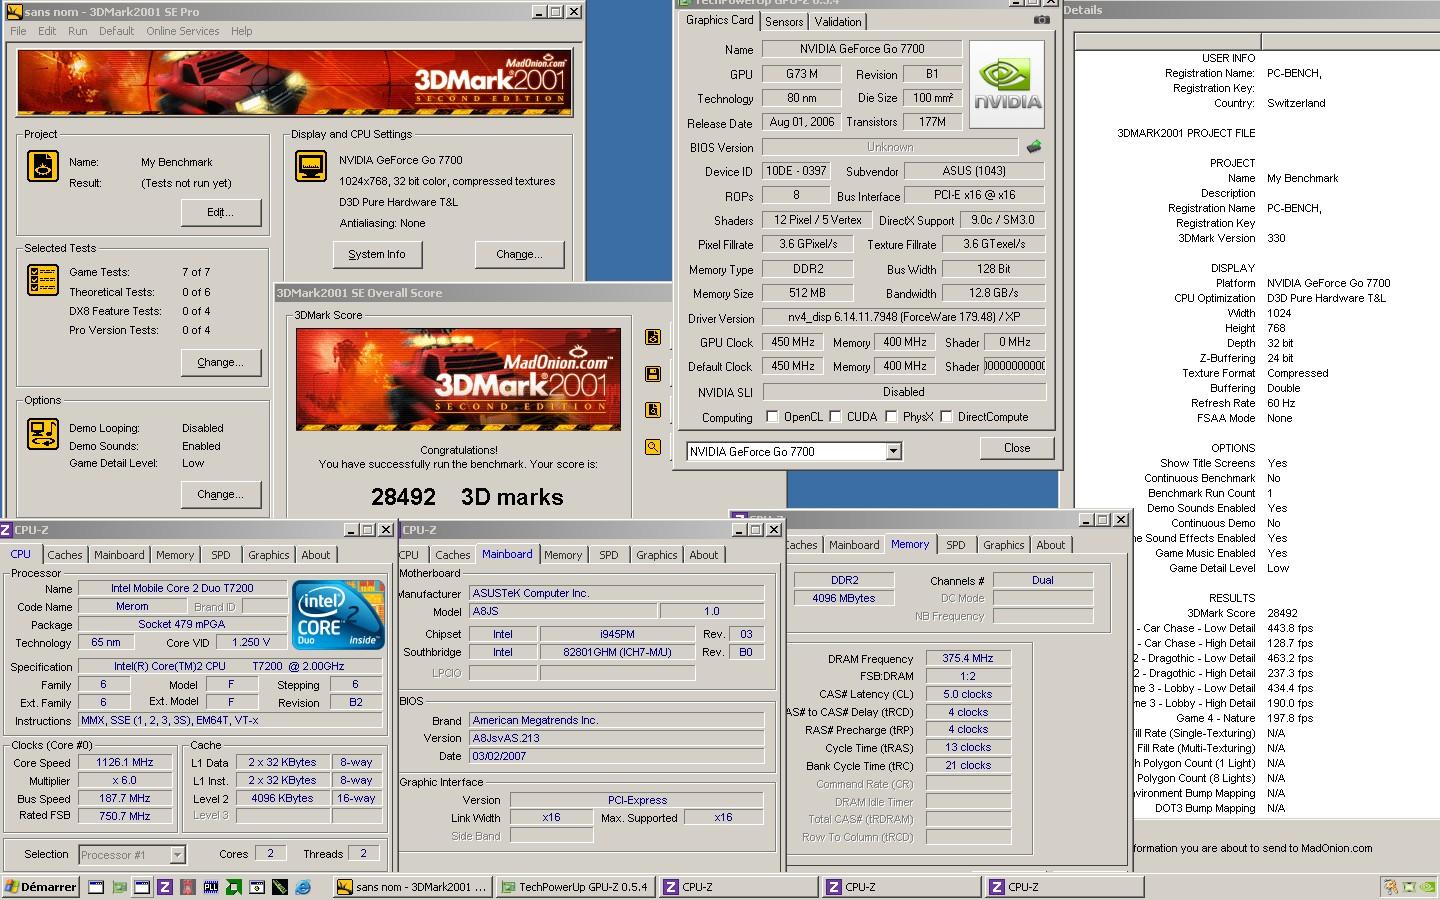Click the Game 4 - Nature 197.8 fps row

tap(1245, 718)
